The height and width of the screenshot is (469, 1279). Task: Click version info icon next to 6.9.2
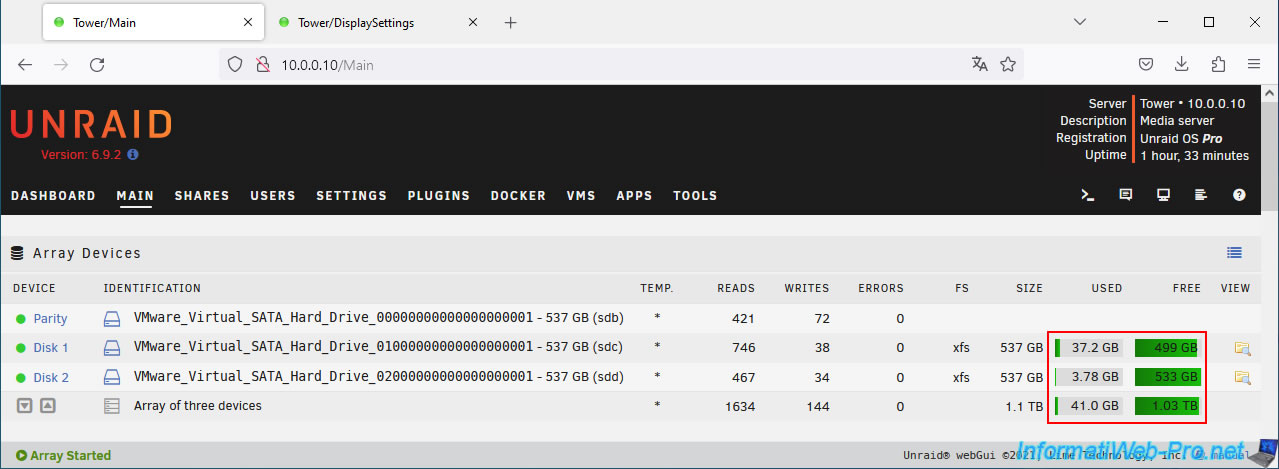133,155
